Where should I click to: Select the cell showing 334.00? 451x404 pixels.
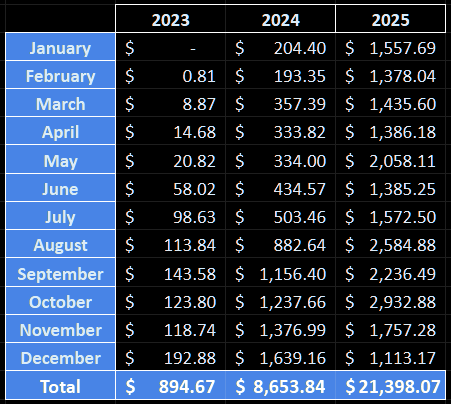coord(280,159)
